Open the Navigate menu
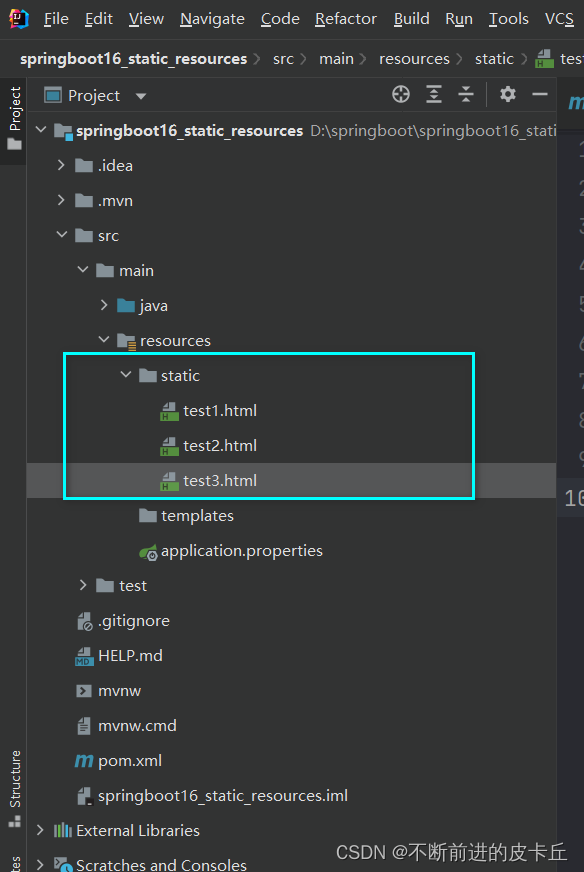This screenshot has width=584, height=872. pos(212,19)
